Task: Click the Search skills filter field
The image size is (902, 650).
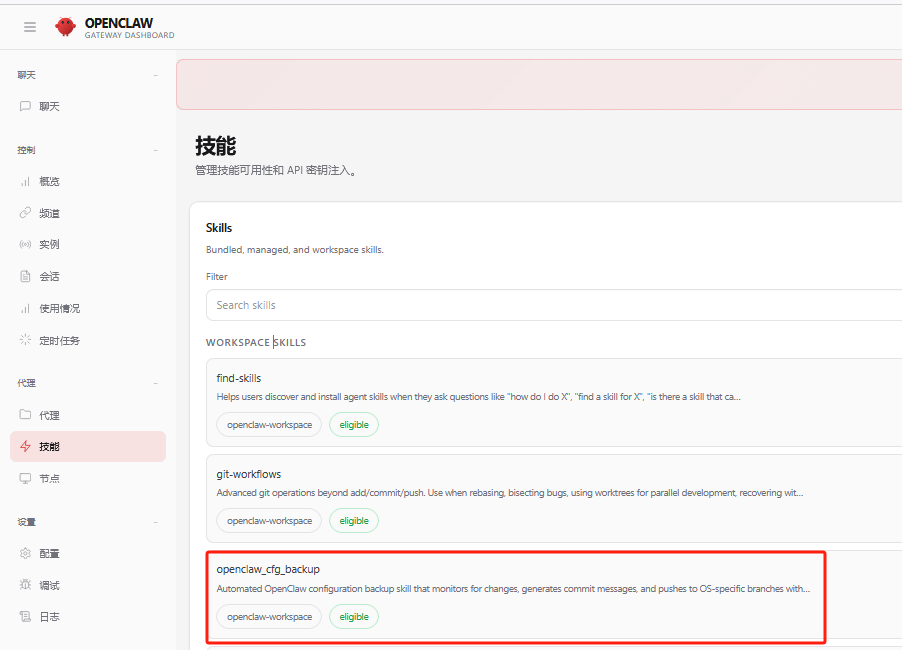Action: click(x=550, y=305)
